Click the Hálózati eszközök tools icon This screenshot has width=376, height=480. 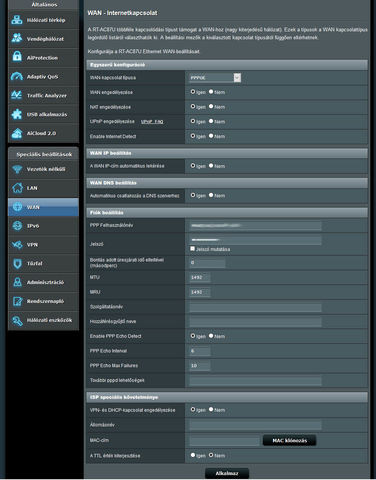17,320
